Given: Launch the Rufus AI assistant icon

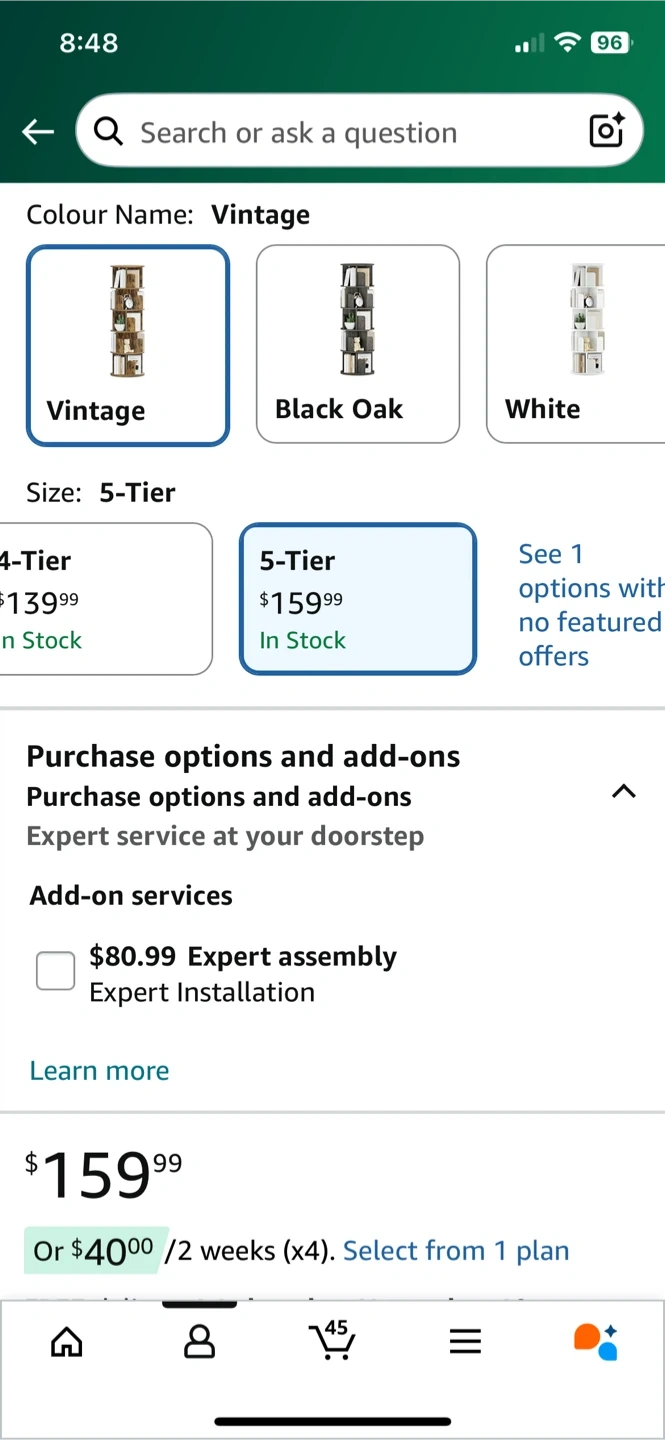Looking at the screenshot, I should pos(596,1341).
